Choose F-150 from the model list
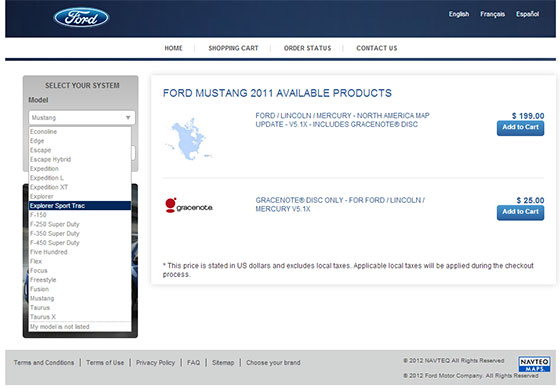Viewport: 560px width, 388px height. tap(80, 215)
